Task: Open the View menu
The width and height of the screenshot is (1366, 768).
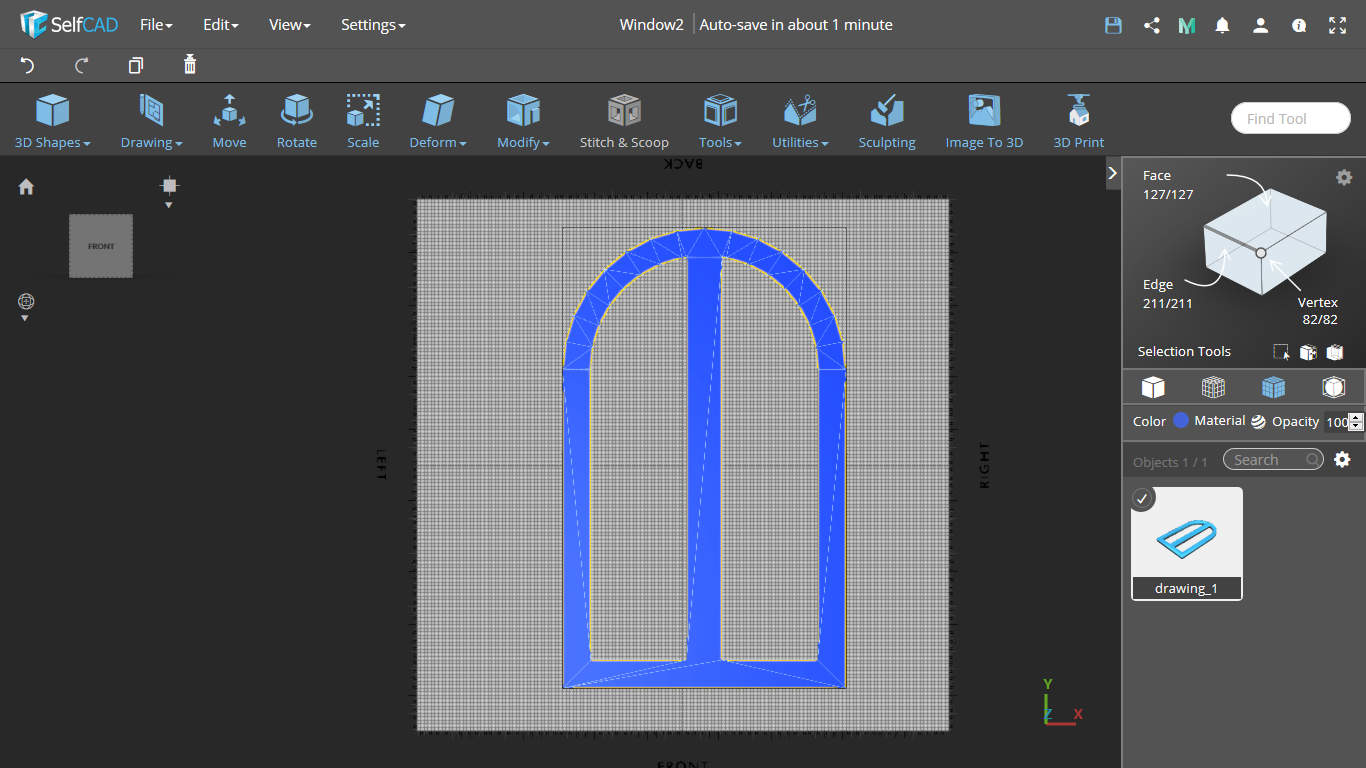Action: point(289,25)
